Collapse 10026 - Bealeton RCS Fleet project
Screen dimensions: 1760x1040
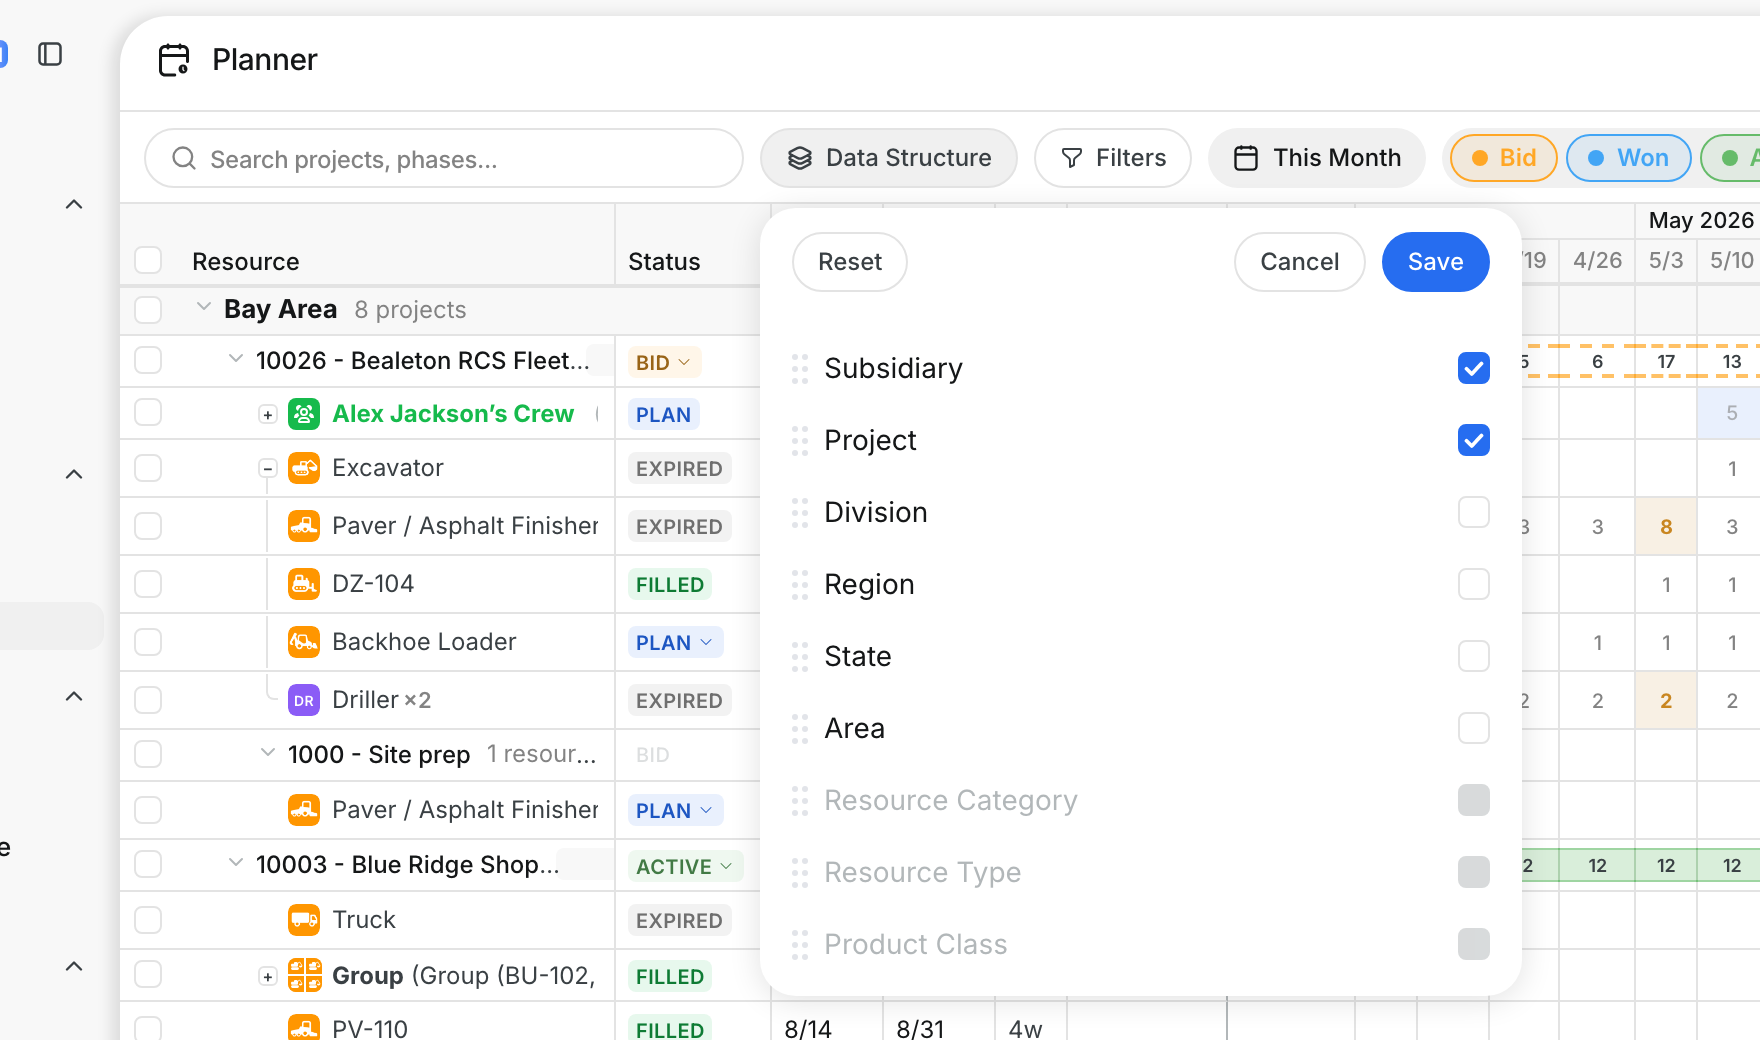tap(236, 359)
